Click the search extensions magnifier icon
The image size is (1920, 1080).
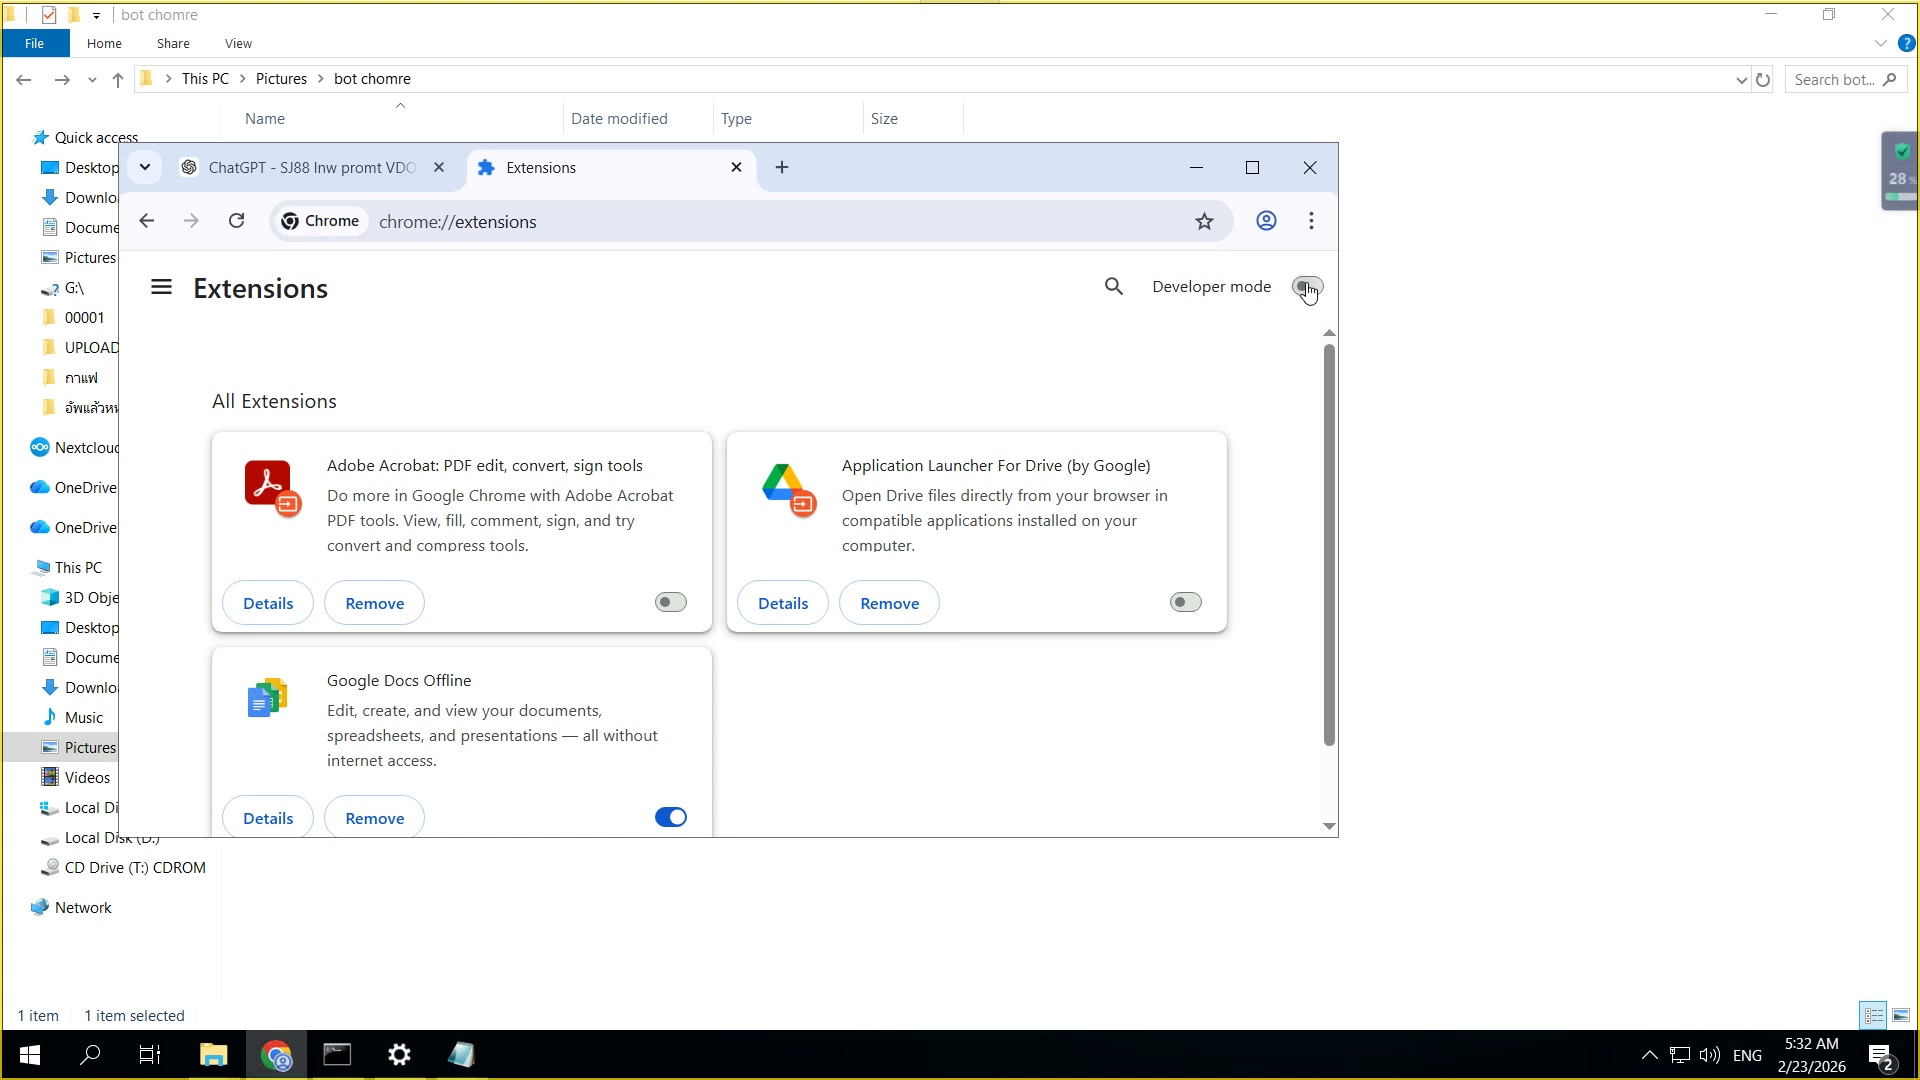1114,287
